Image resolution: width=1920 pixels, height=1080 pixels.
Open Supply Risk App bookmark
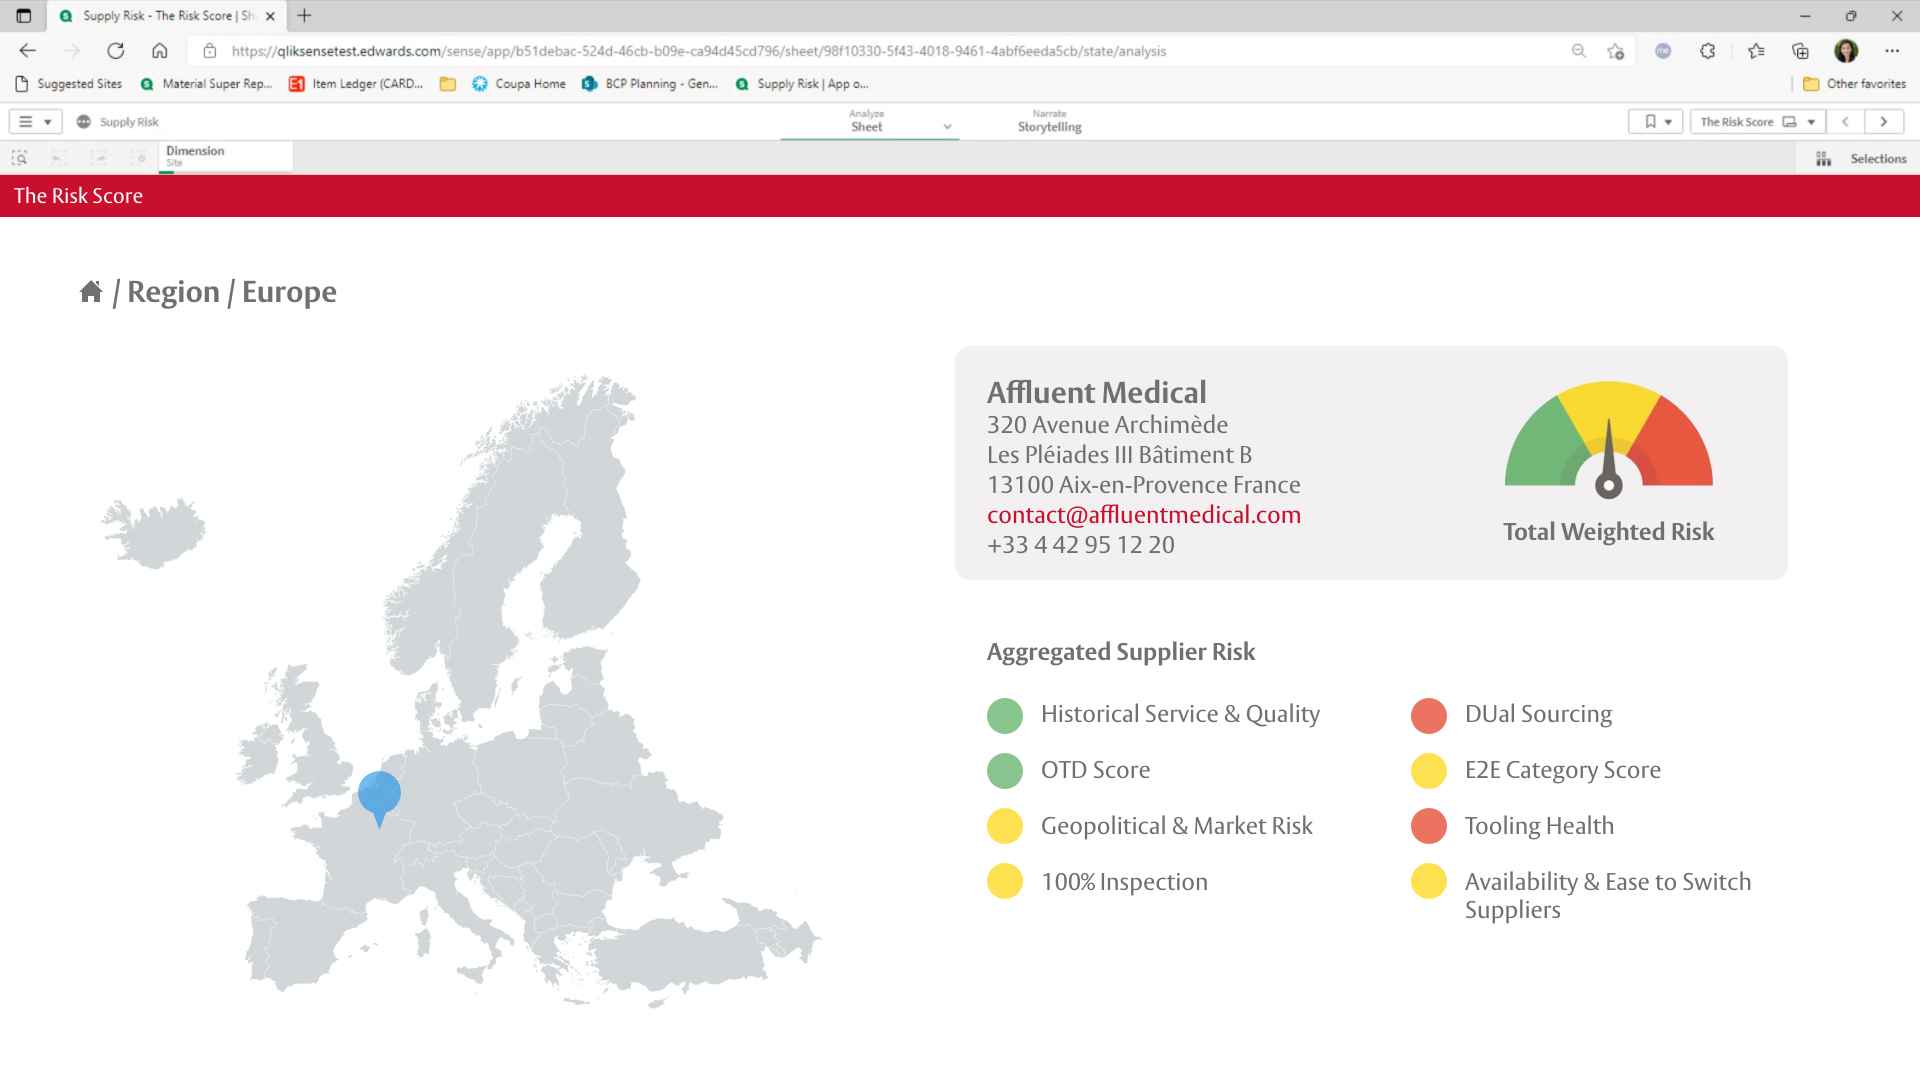802,84
